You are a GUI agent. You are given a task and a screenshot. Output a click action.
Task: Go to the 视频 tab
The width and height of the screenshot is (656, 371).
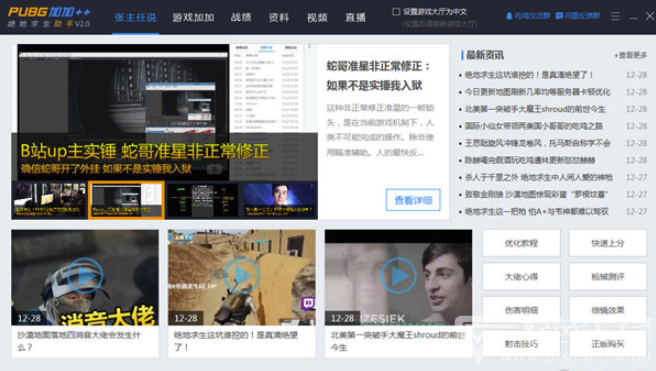click(317, 18)
